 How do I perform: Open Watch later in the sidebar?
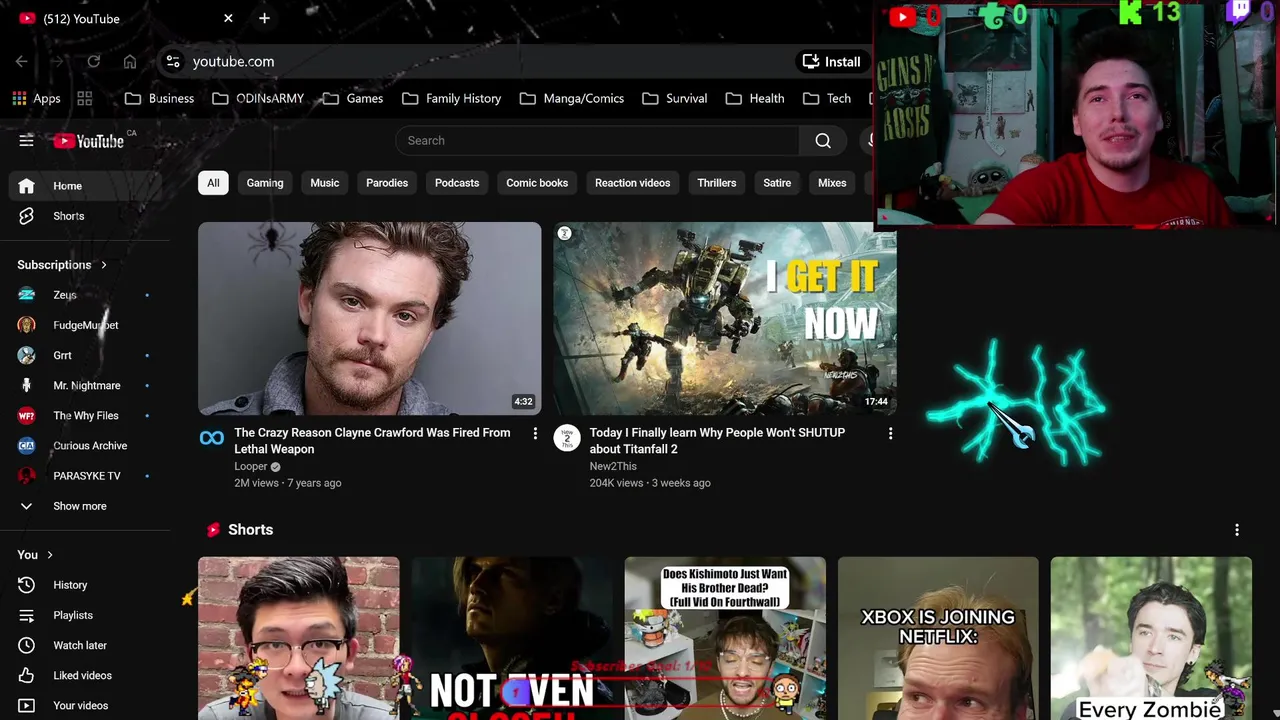(85, 645)
